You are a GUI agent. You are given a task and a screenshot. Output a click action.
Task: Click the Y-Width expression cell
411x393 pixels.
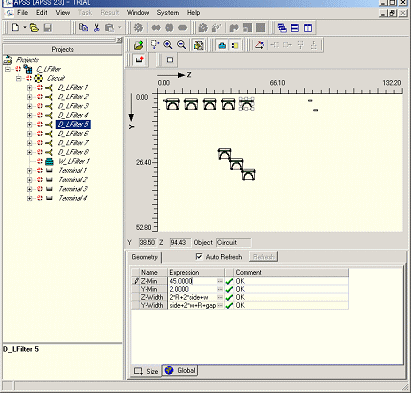click(x=192, y=305)
